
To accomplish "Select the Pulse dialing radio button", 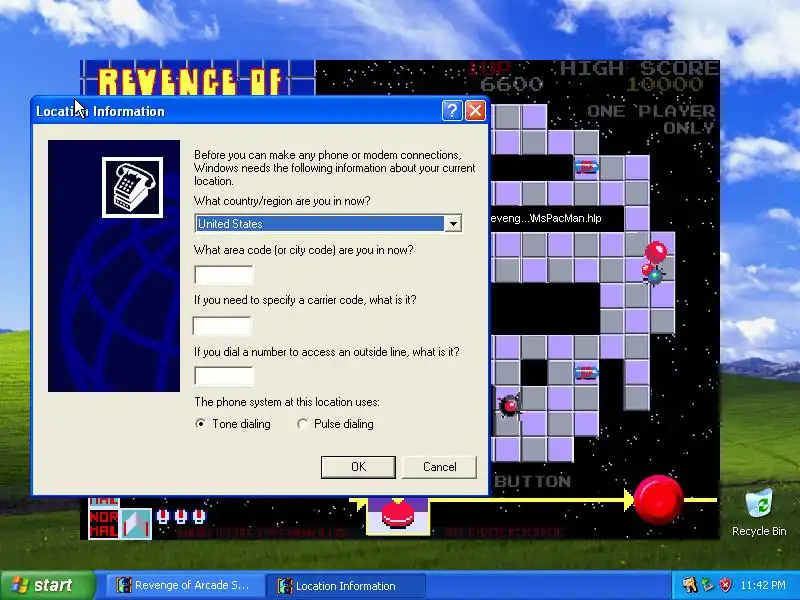I will pyautogui.click(x=303, y=423).
